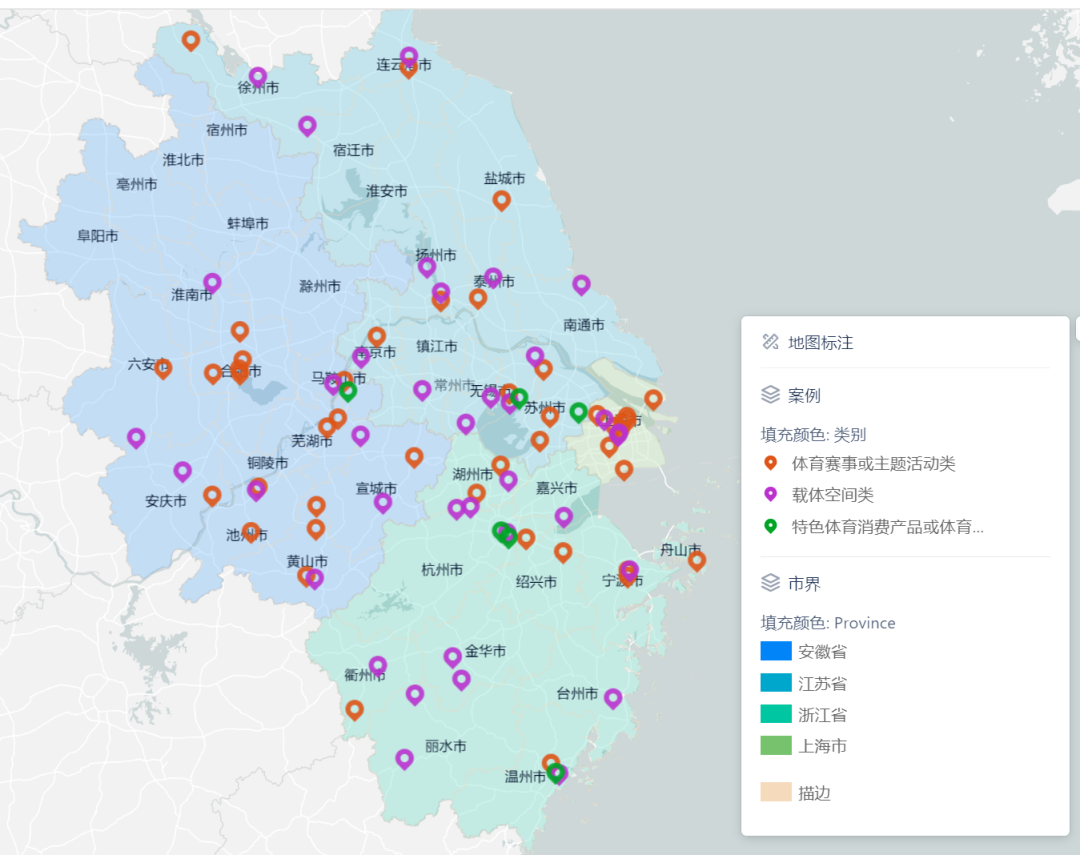
Task: Click the 描边 stroke color swatch
Action: click(x=776, y=793)
